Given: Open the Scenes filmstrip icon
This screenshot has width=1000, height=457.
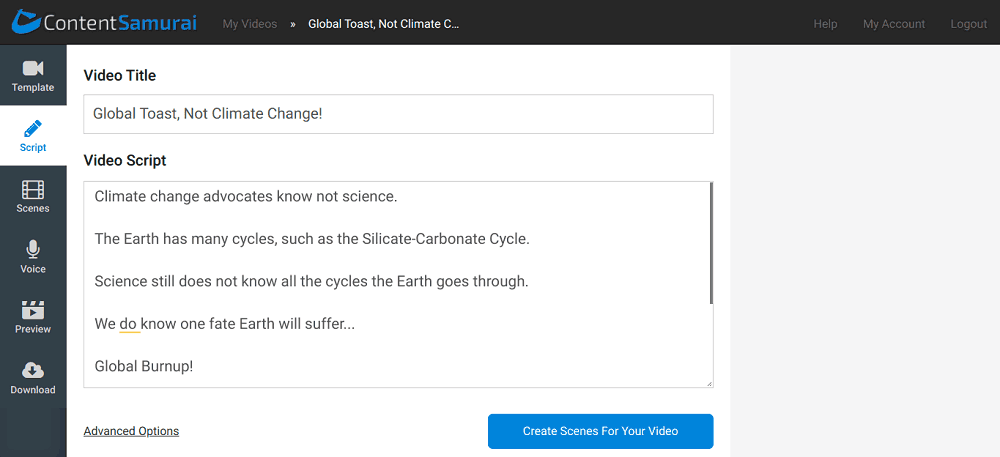Looking at the screenshot, I should click(33, 190).
